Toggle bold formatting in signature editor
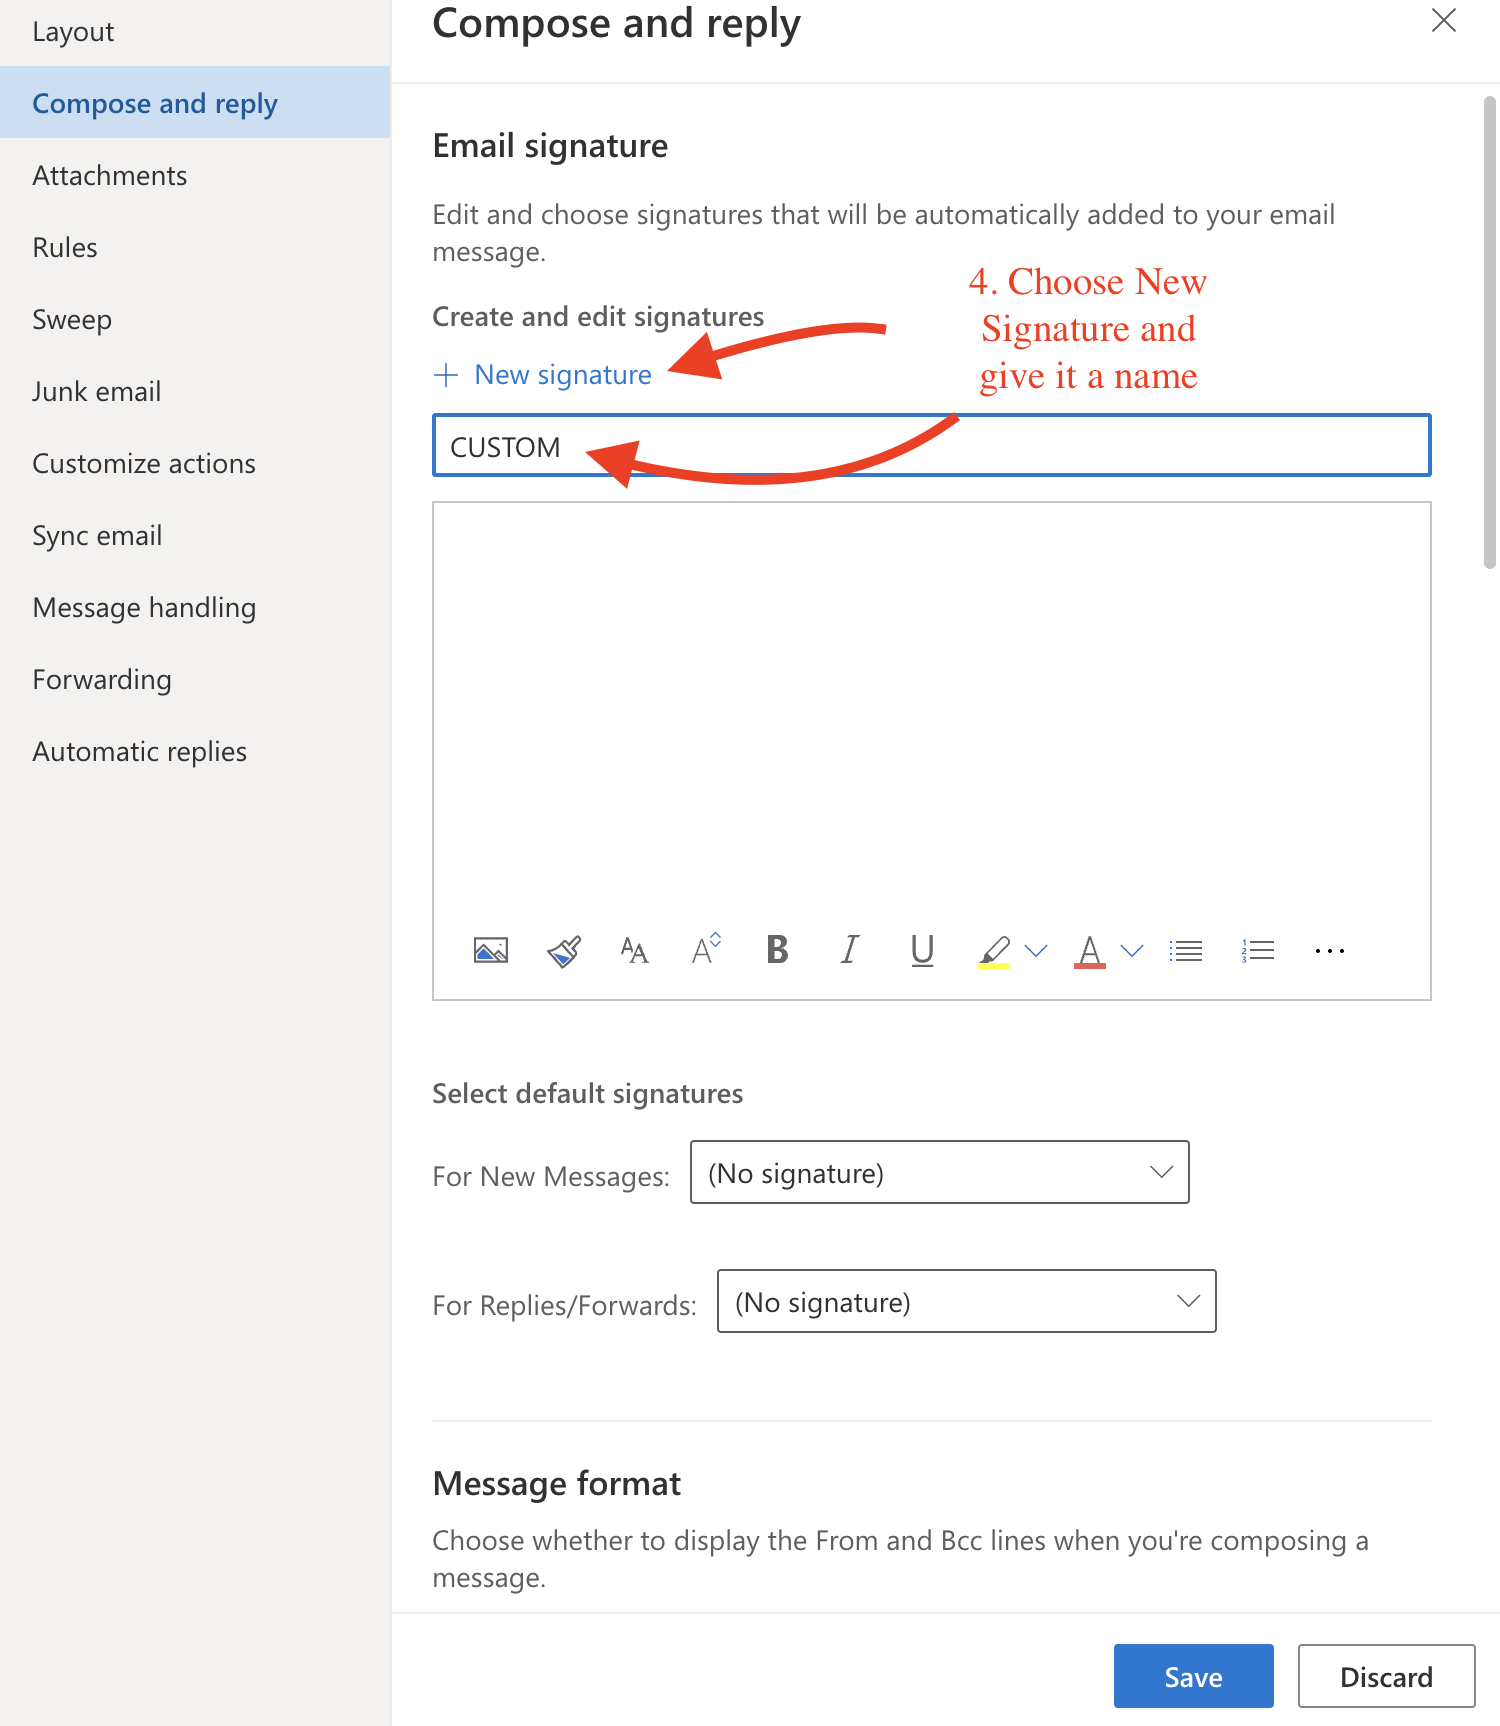Screen dimensions: 1500x1726 [x=777, y=949]
